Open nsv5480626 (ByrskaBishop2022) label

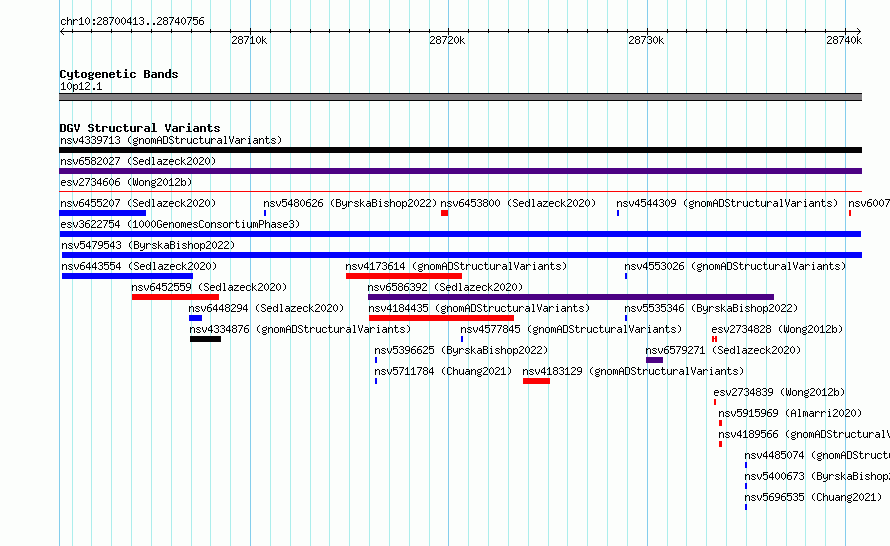click(350, 203)
